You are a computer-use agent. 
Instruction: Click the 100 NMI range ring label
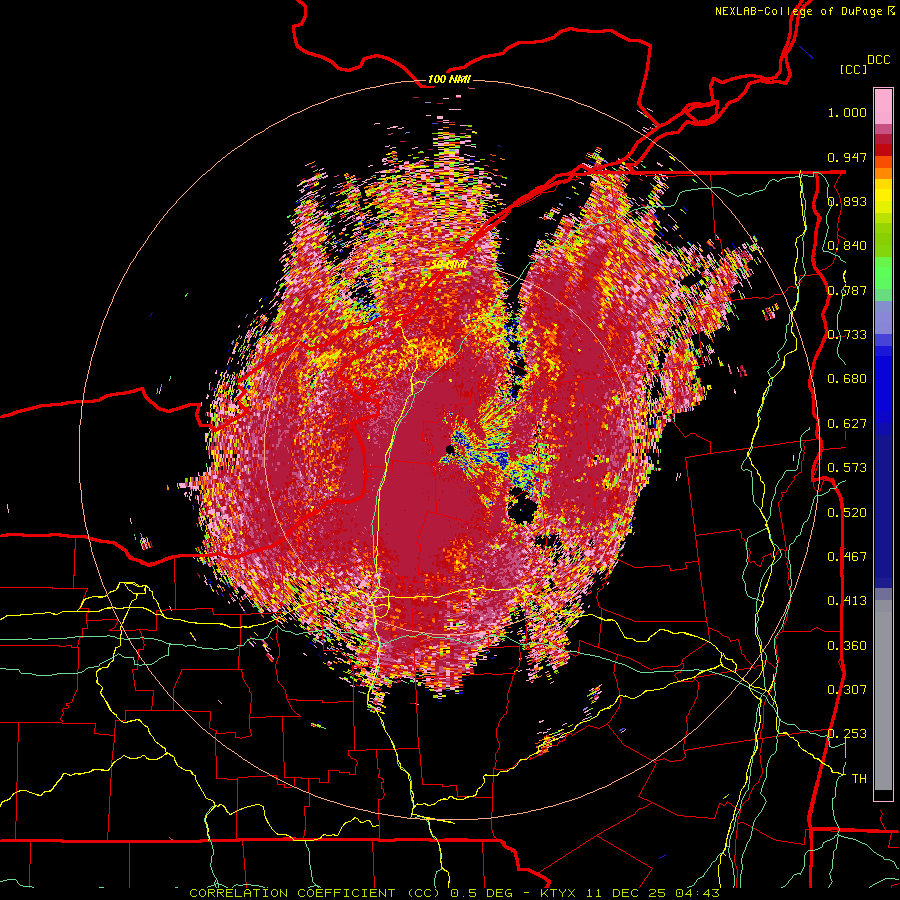(x=449, y=79)
